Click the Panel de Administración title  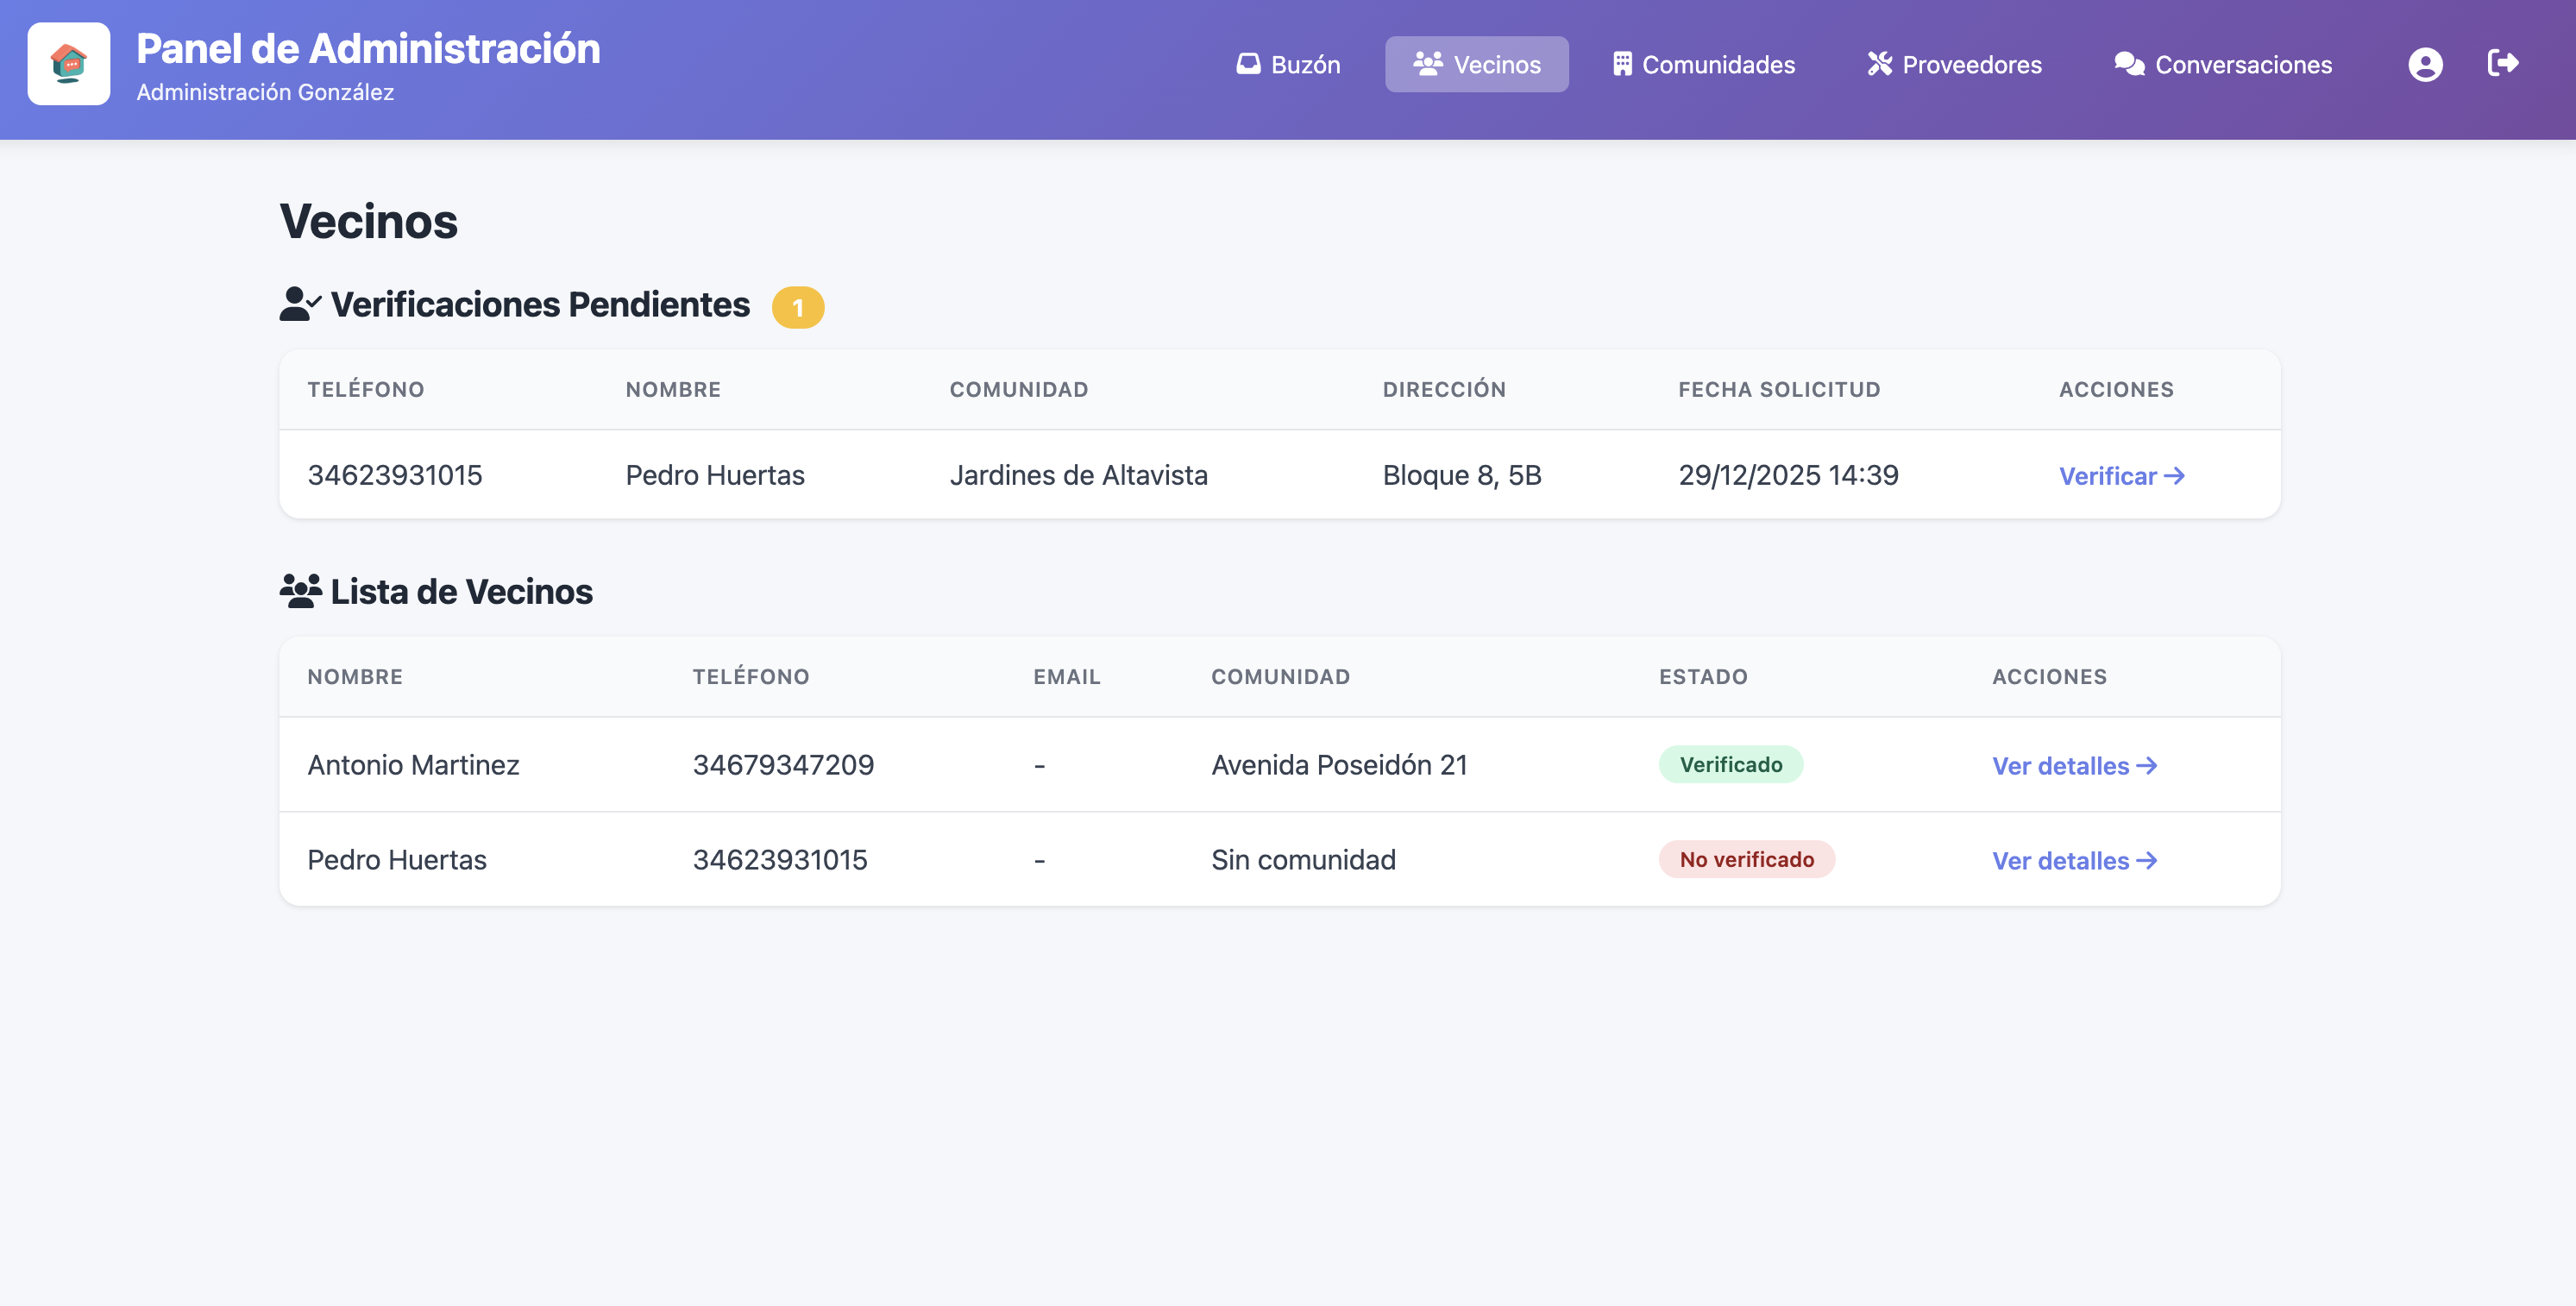point(368,49)
